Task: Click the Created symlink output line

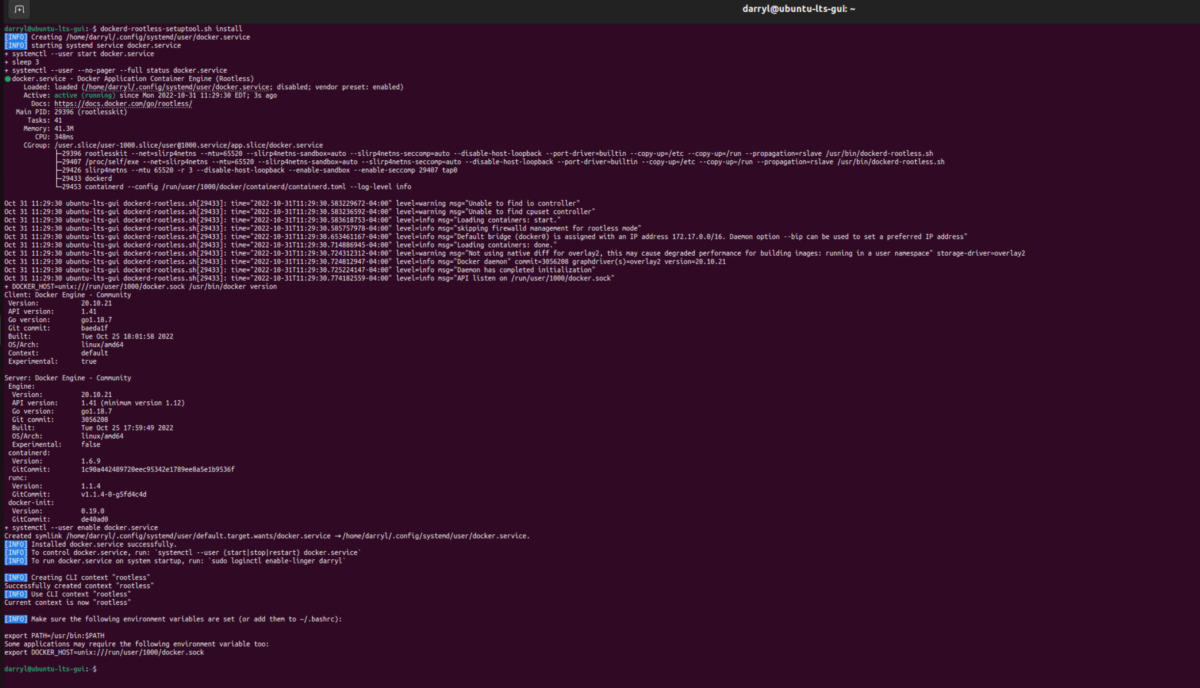Action: click(x=265, y=535)
